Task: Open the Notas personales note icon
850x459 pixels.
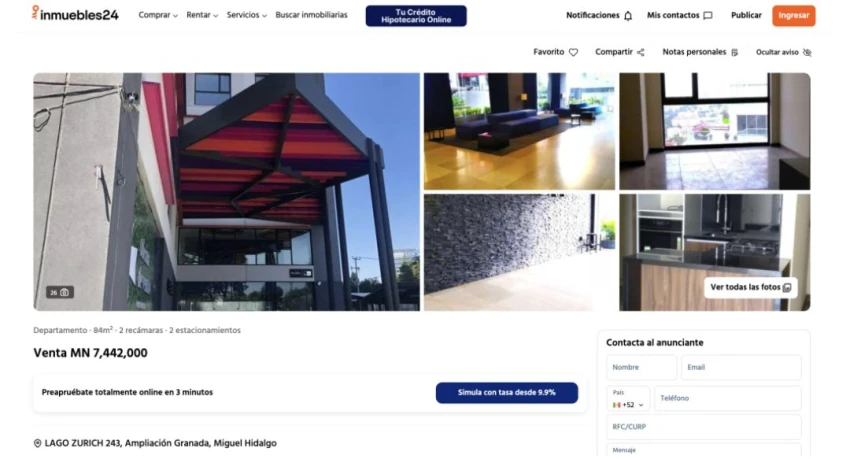Action: point(735,53)
